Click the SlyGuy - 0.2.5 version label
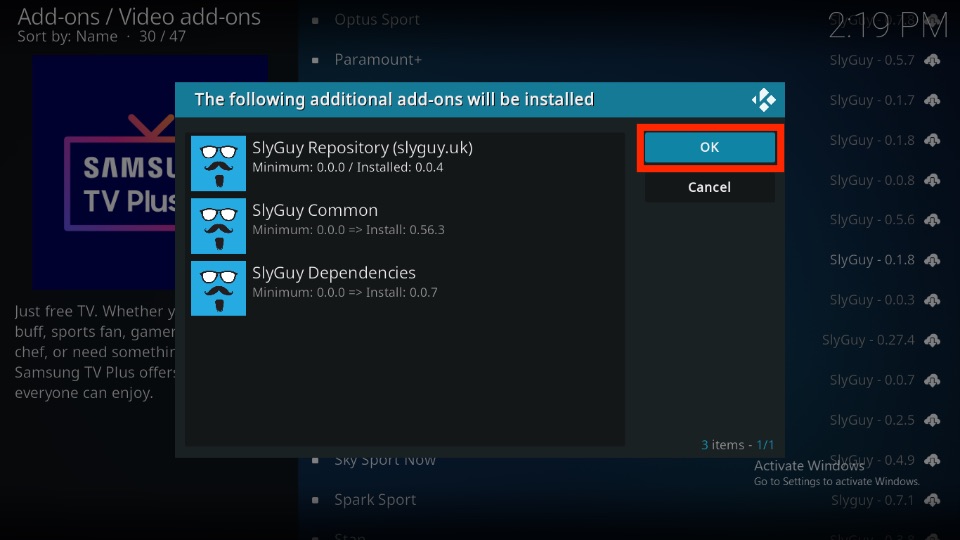Viewport: 960px width, 540px height. pyautogui.click(x=872, y=420)
